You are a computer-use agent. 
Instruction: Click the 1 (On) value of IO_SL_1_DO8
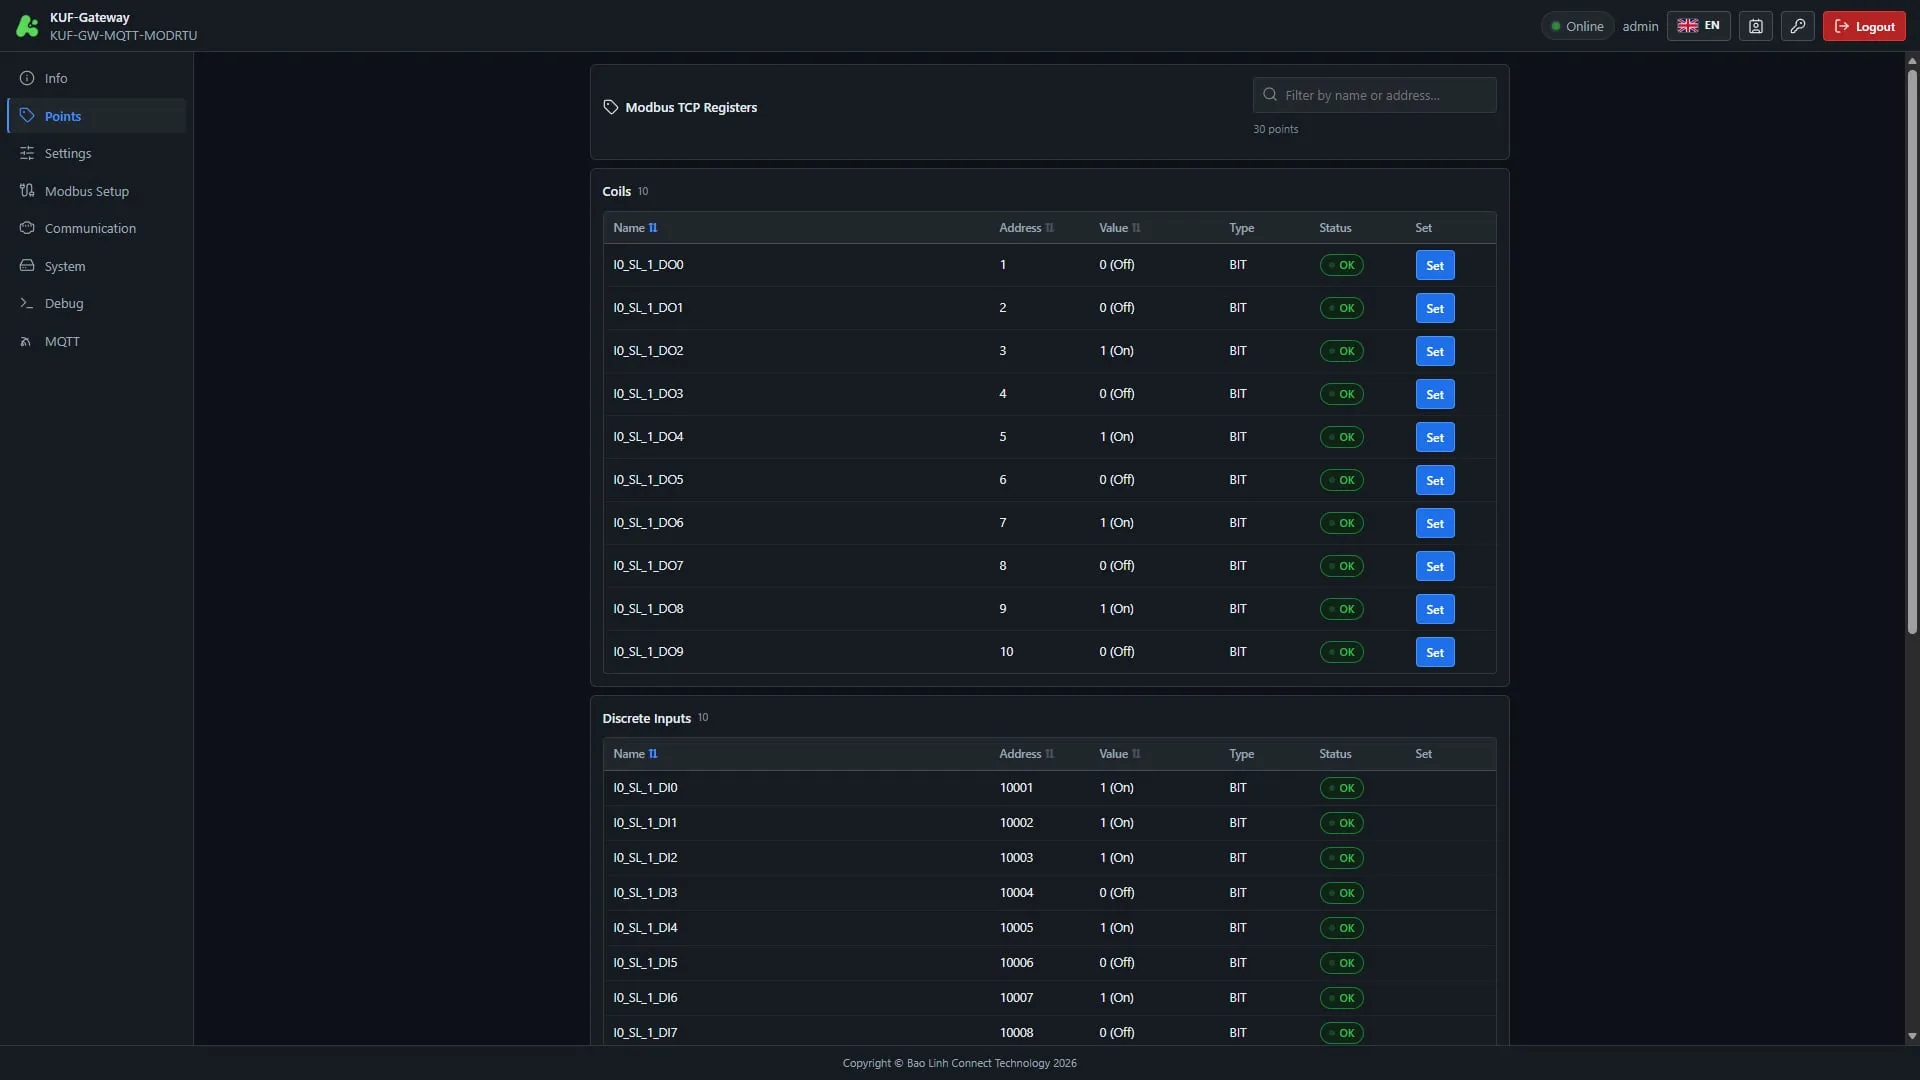point(1116,609)
